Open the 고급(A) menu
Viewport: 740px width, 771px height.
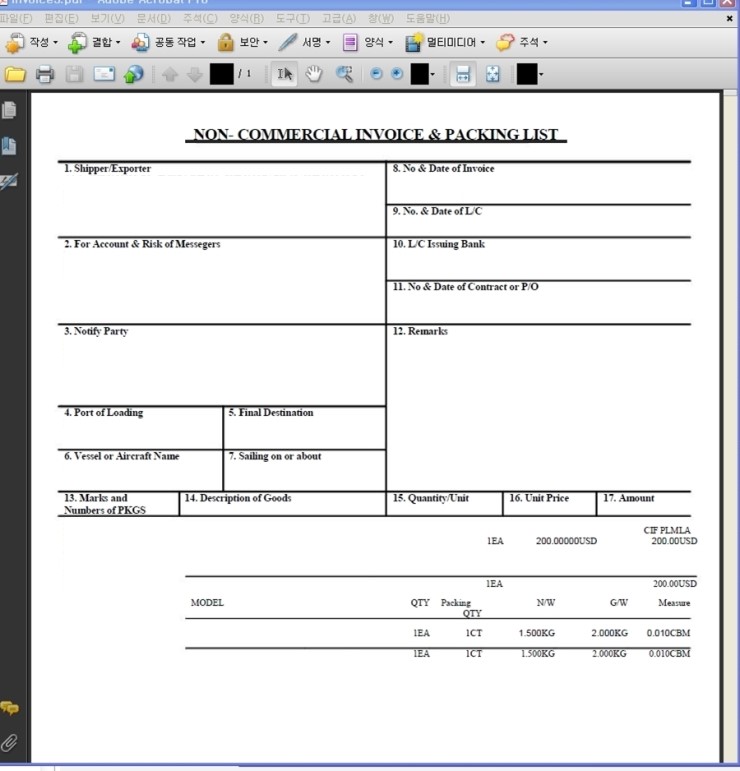point(339,19)
